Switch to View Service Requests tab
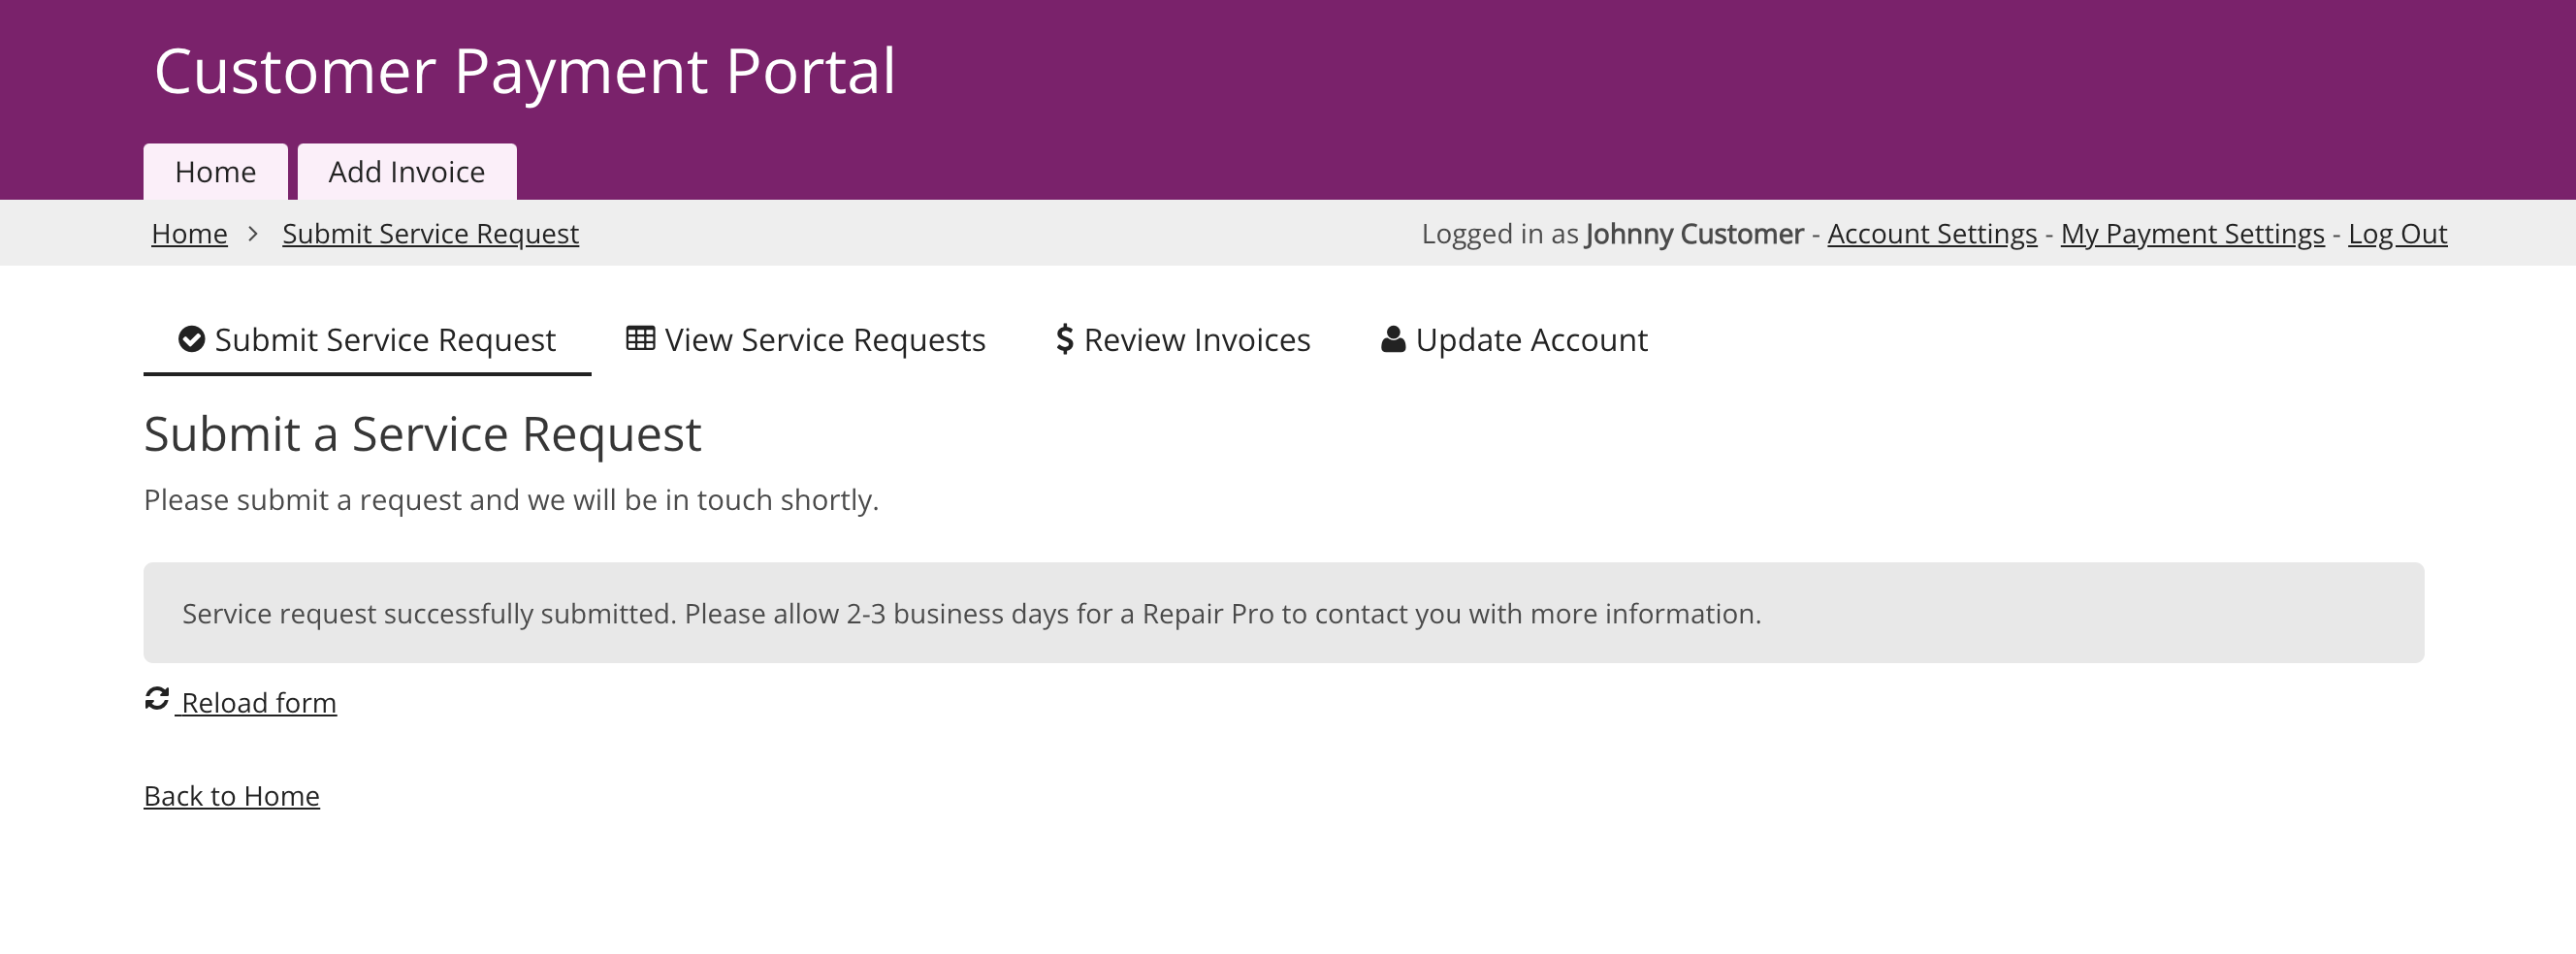 (806, 340)
